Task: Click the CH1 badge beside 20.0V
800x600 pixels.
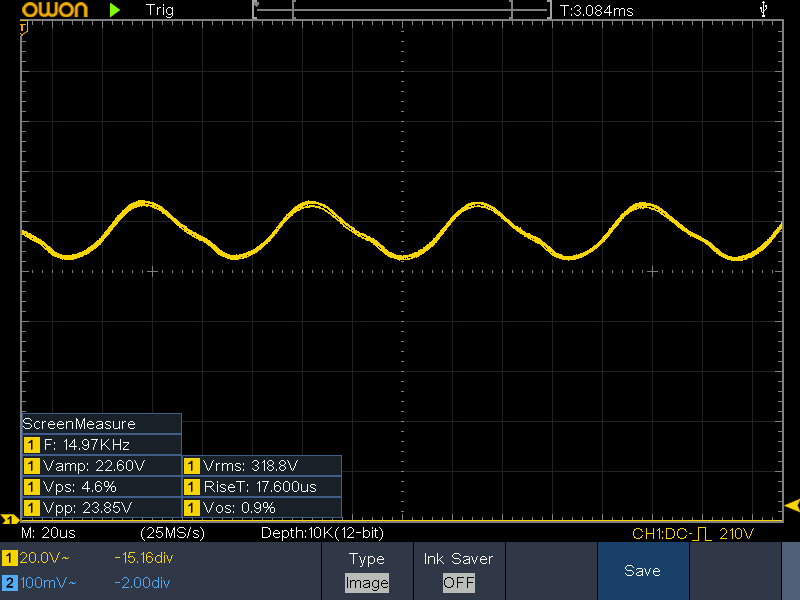Action: 10,558
